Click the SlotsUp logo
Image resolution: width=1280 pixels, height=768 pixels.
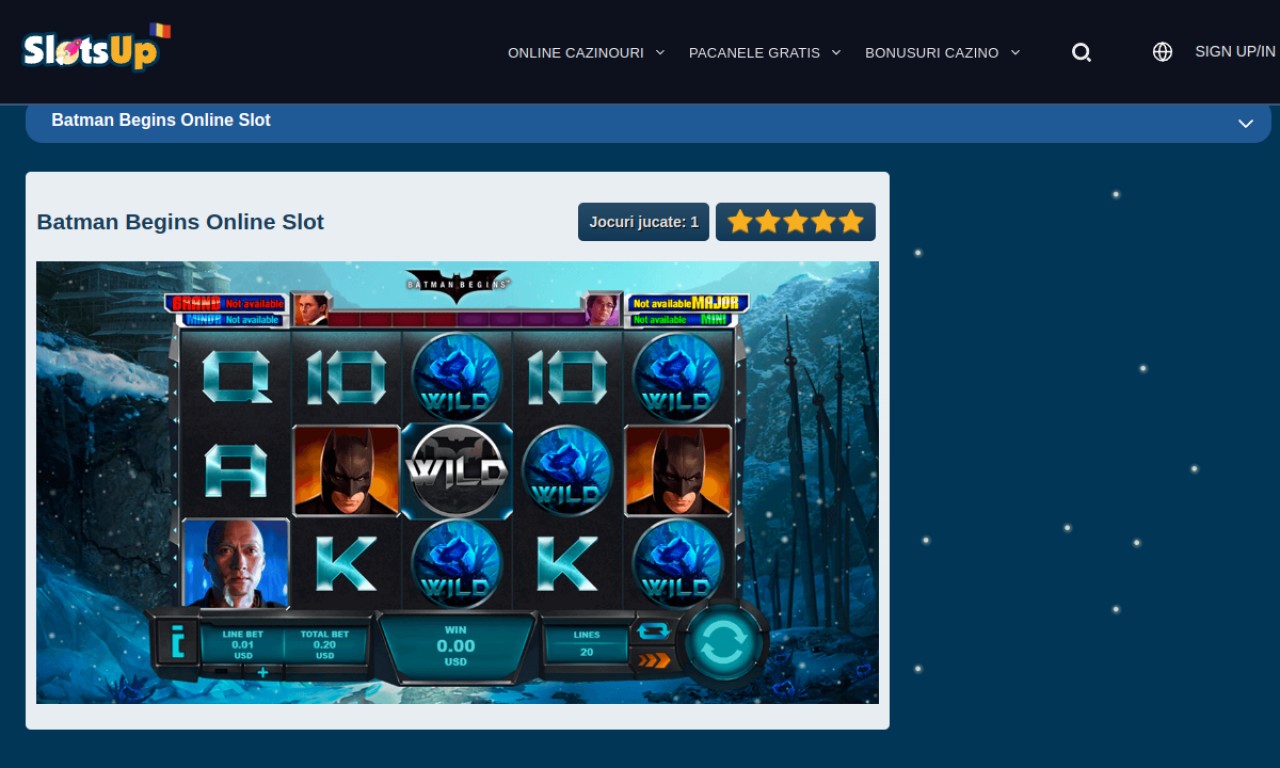tap(96, 47)
